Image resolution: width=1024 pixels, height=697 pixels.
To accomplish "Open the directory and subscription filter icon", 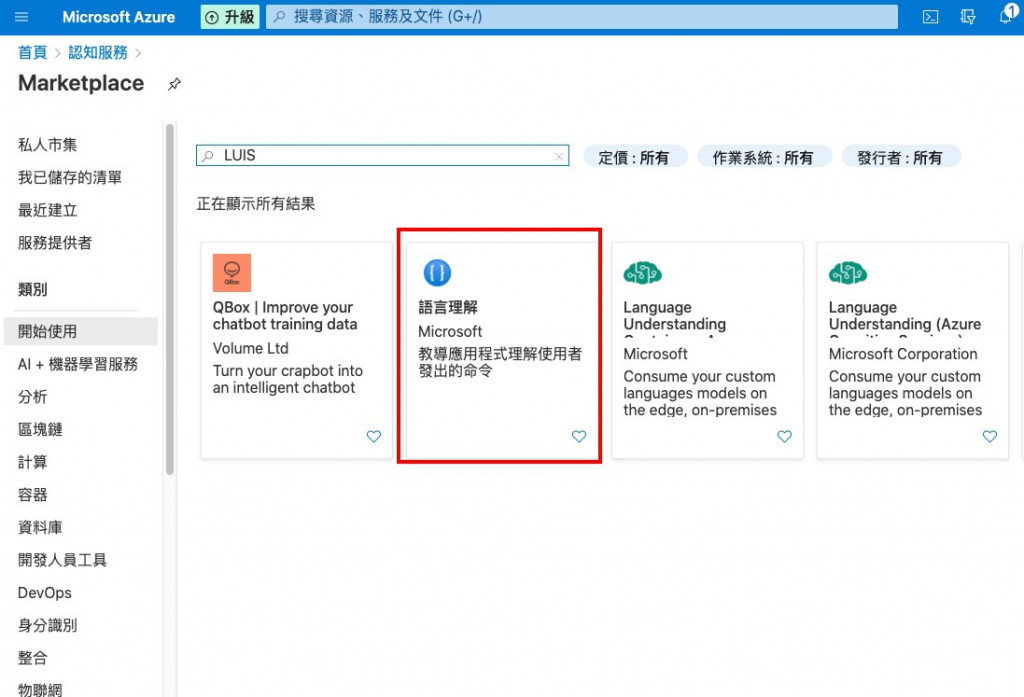I will (968, 17).
